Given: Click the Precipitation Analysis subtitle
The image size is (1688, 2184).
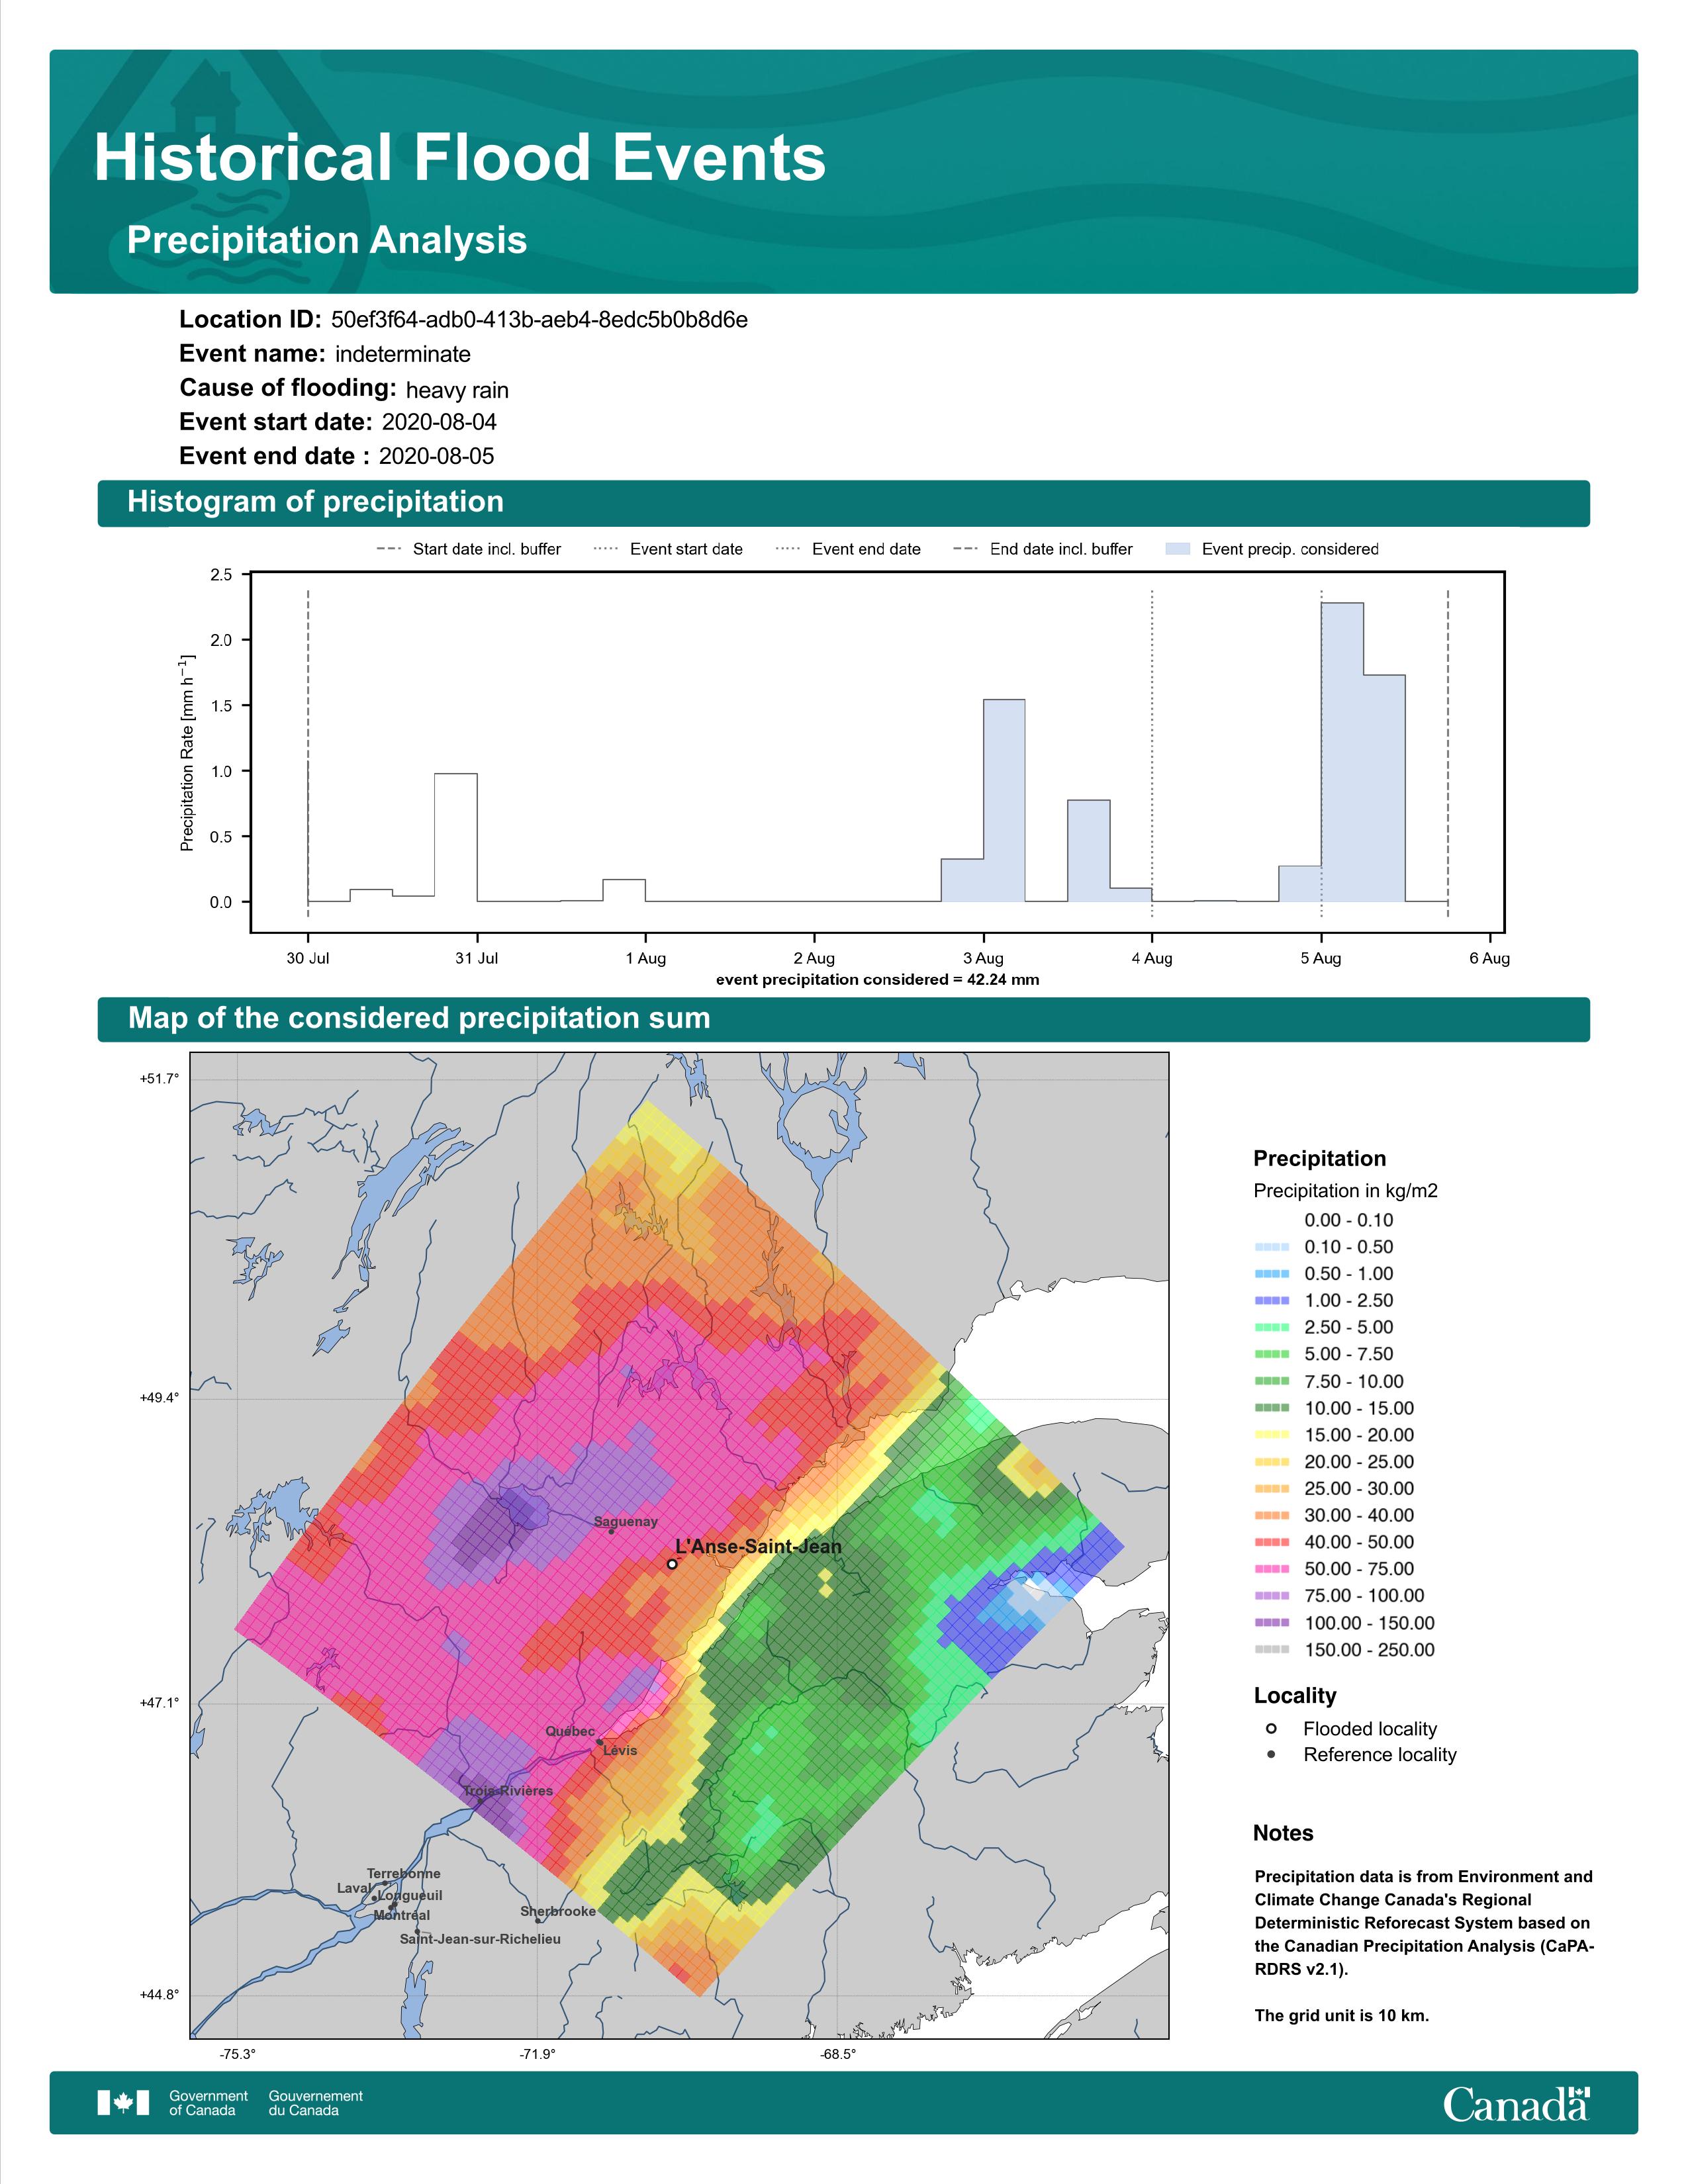Looking at the screenshot, I should pos(327,241).
